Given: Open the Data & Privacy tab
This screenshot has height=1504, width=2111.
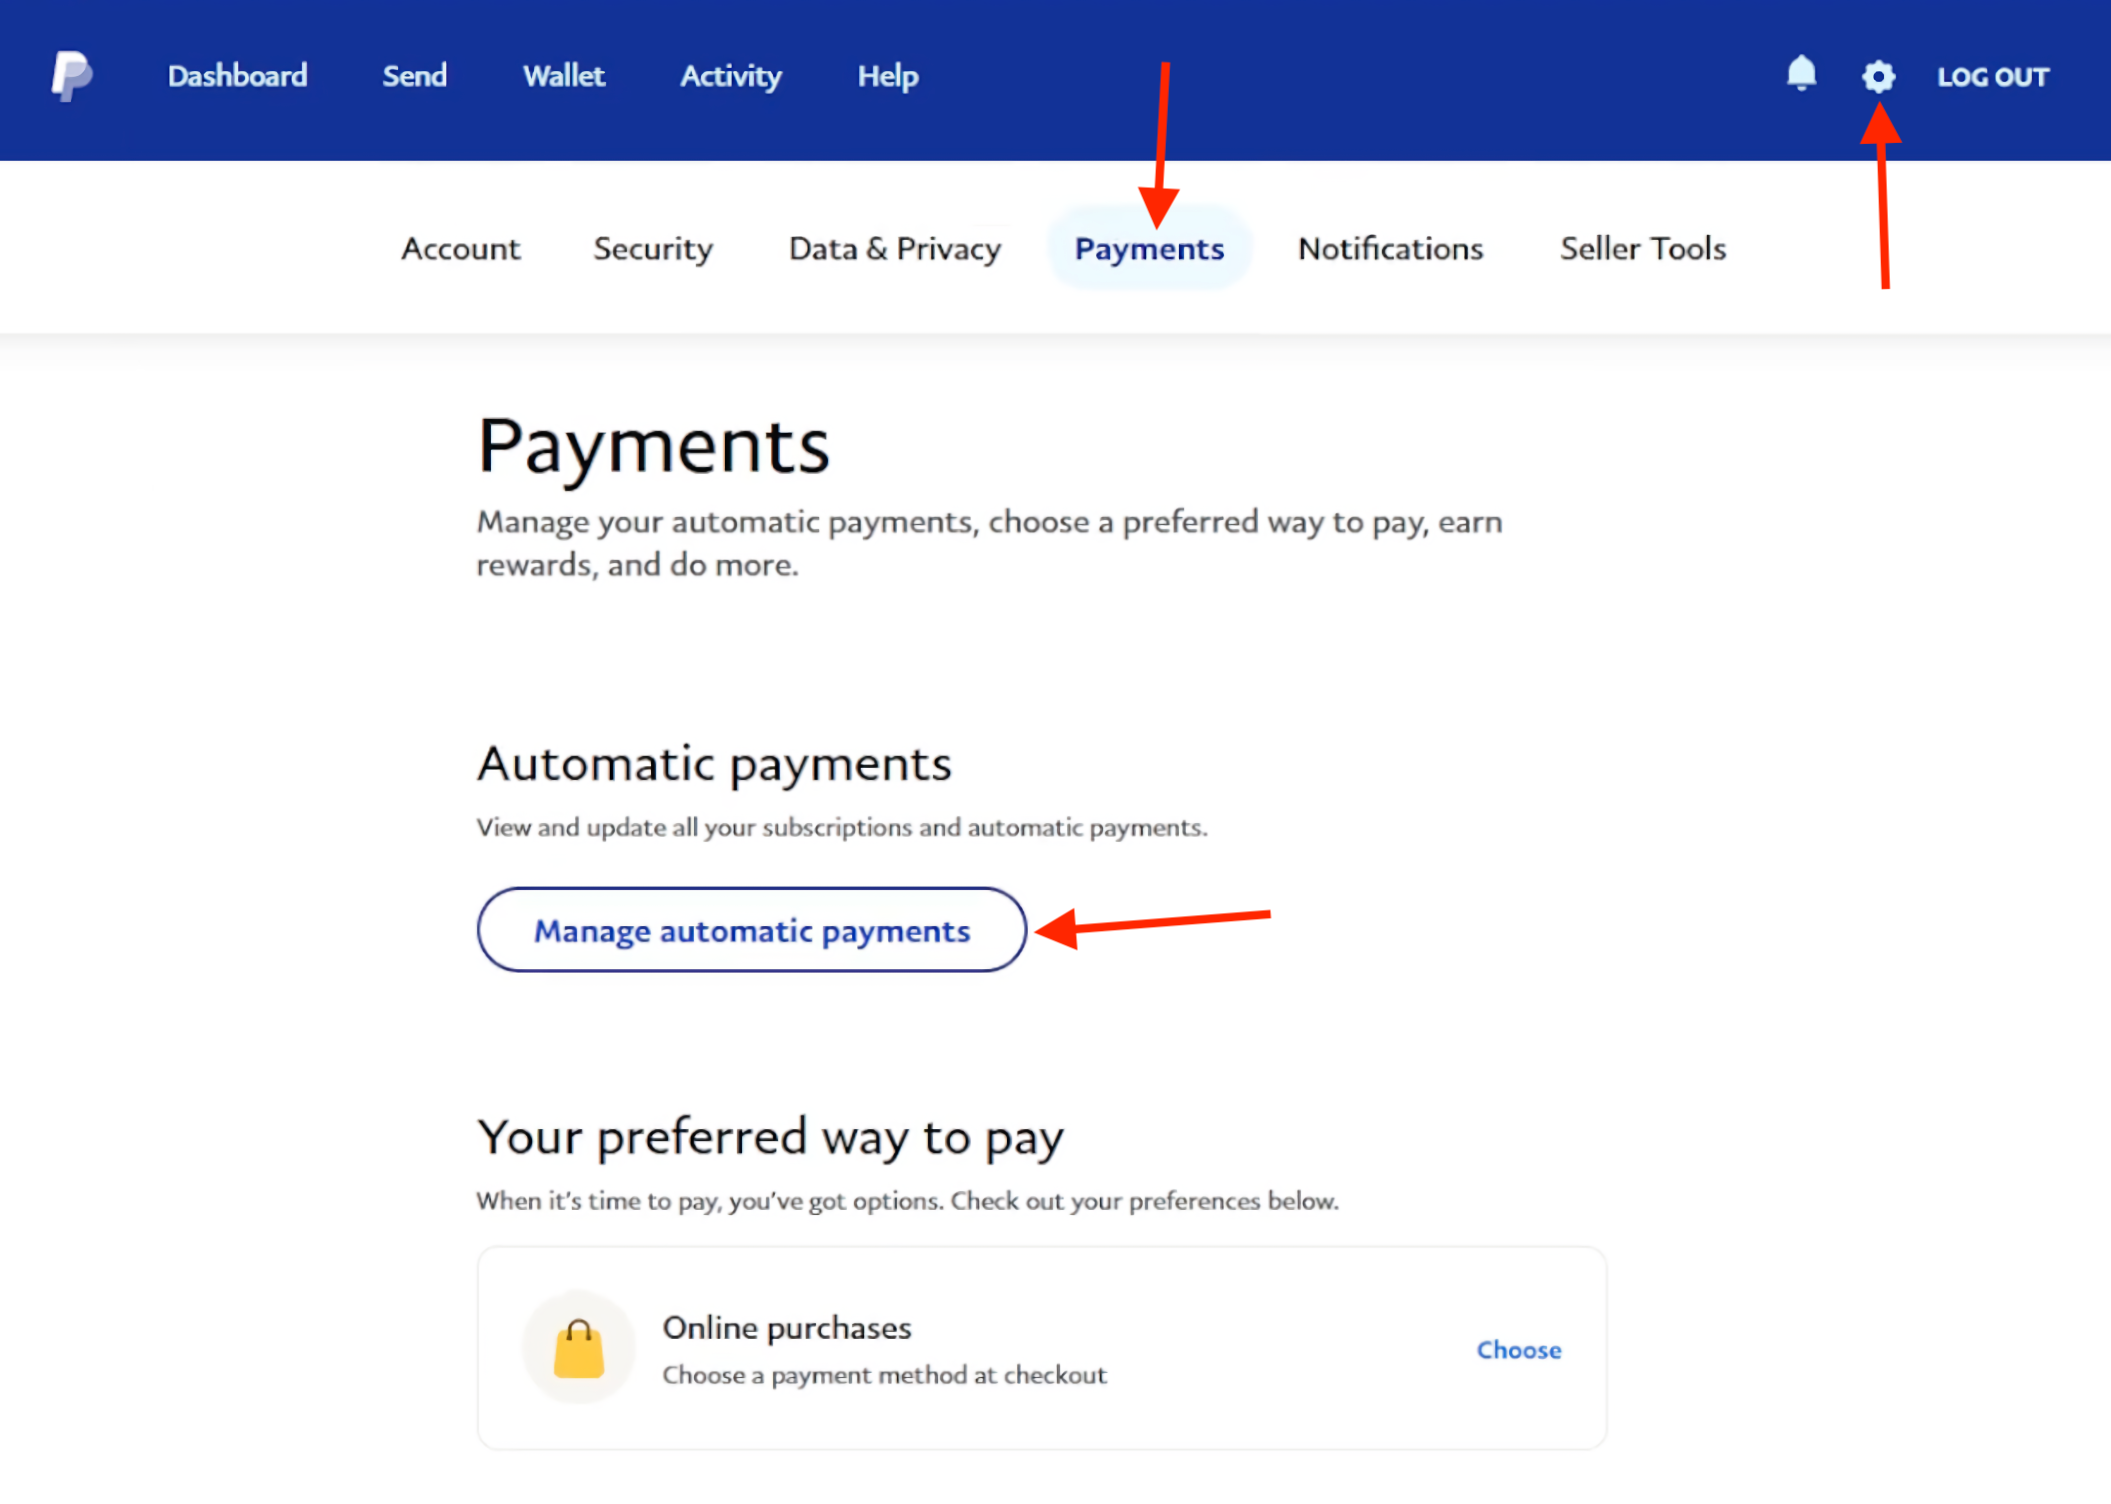Looking at the screenshot, I should pos(894,248).
